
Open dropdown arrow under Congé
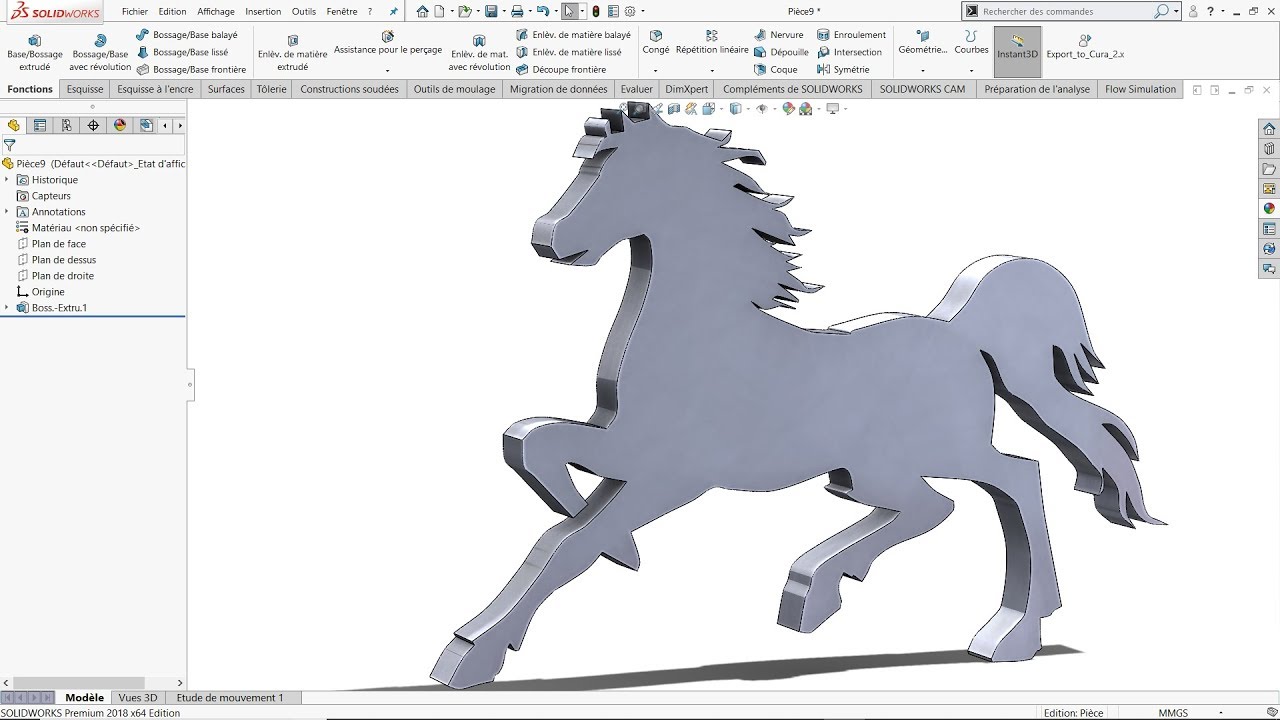click(x=656, y=70)
